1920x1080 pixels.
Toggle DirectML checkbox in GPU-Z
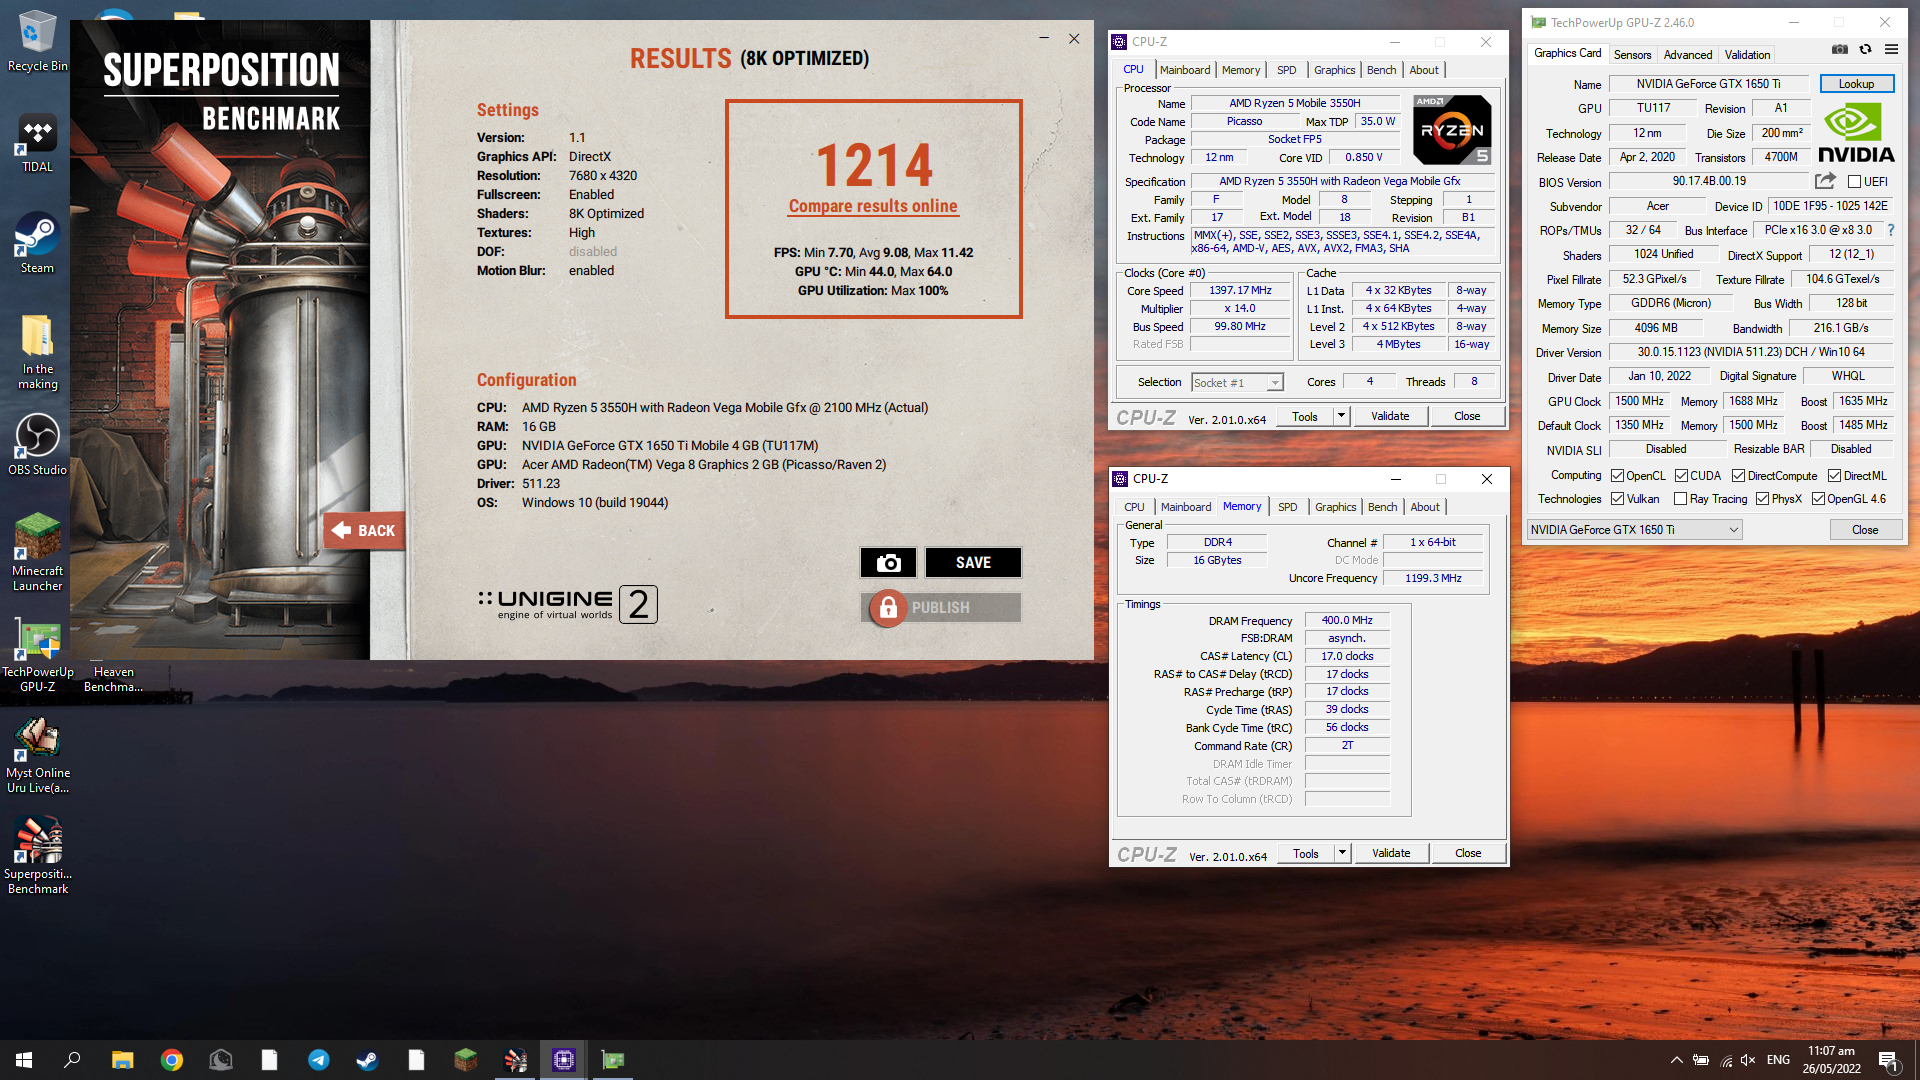click(x=1834, y=476)
